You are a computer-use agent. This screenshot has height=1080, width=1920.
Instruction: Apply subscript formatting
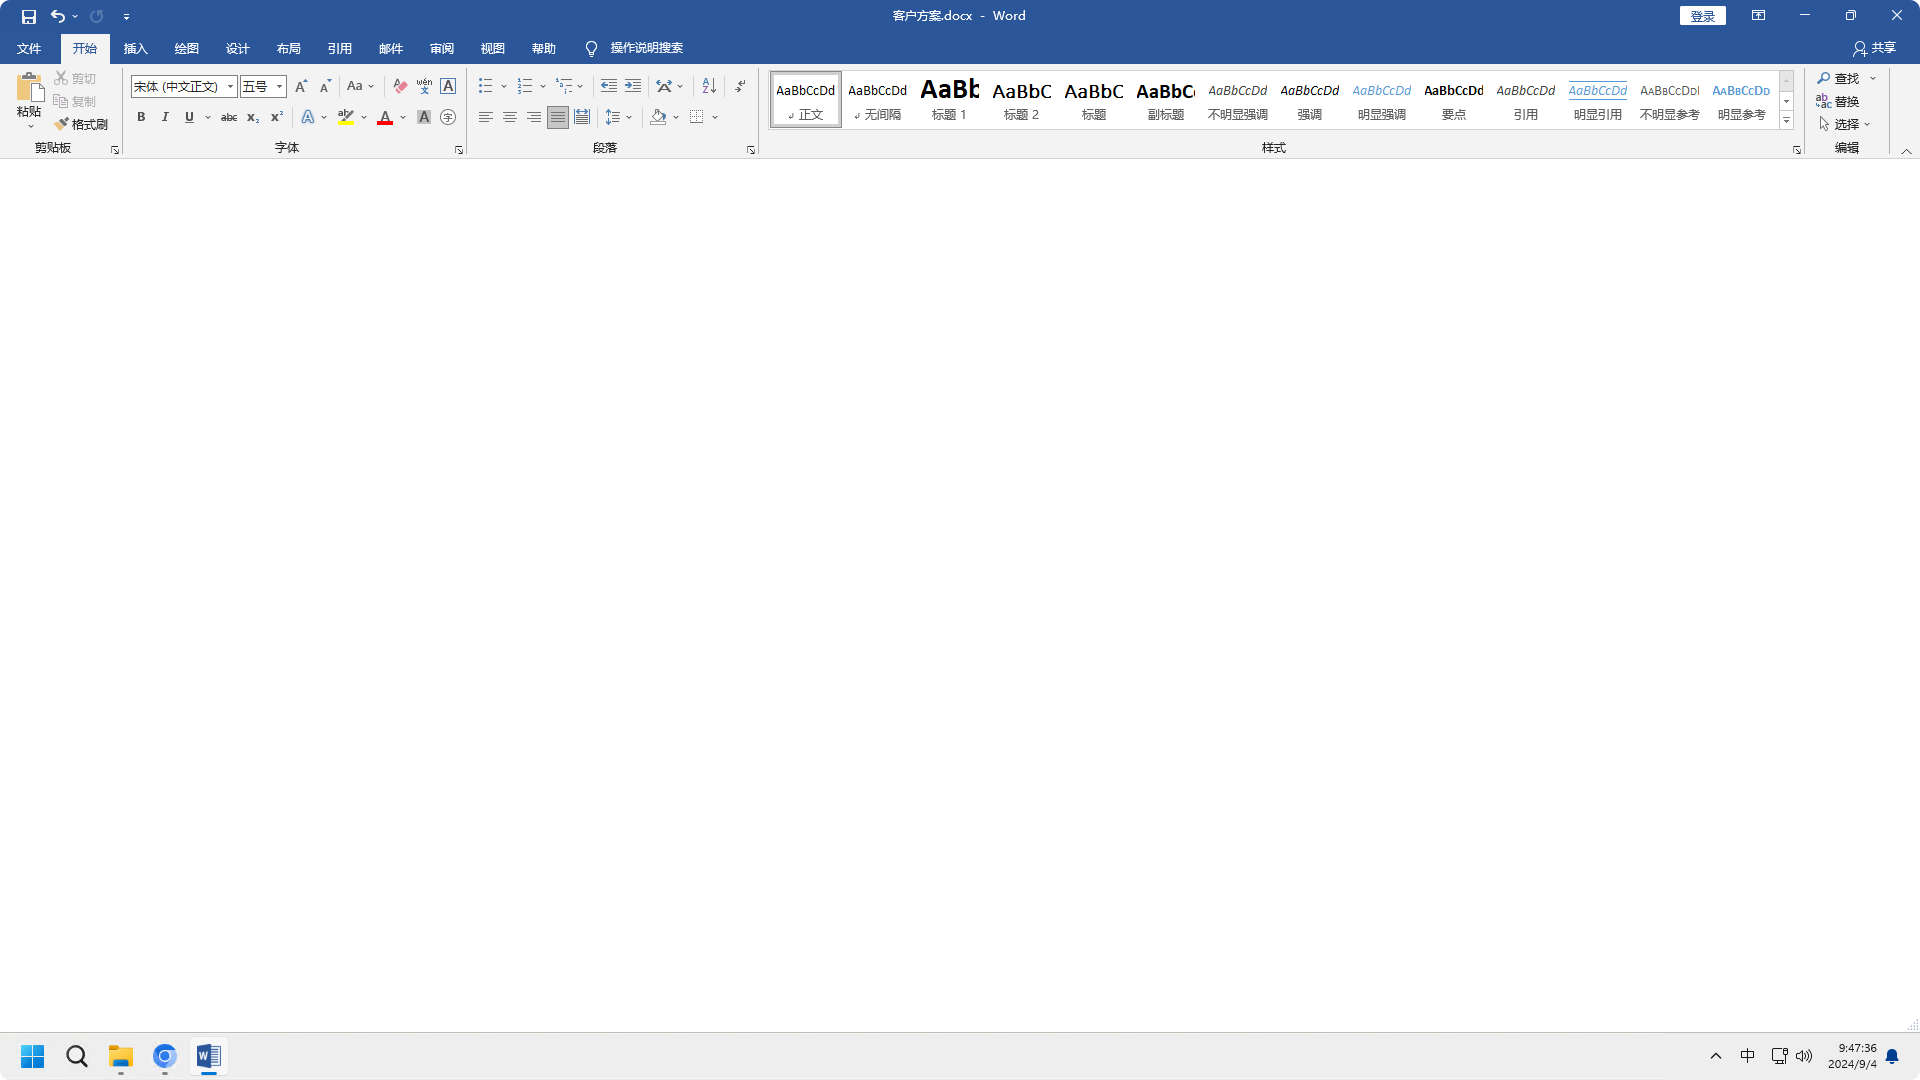(253, 117)
